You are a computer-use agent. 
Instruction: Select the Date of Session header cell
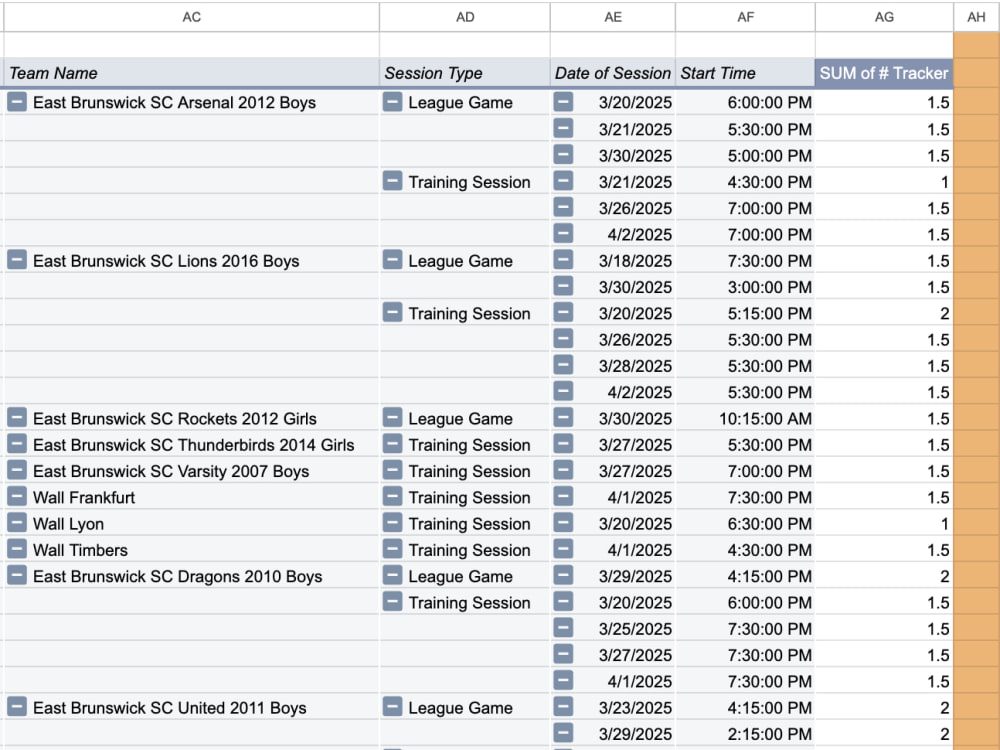613,73
